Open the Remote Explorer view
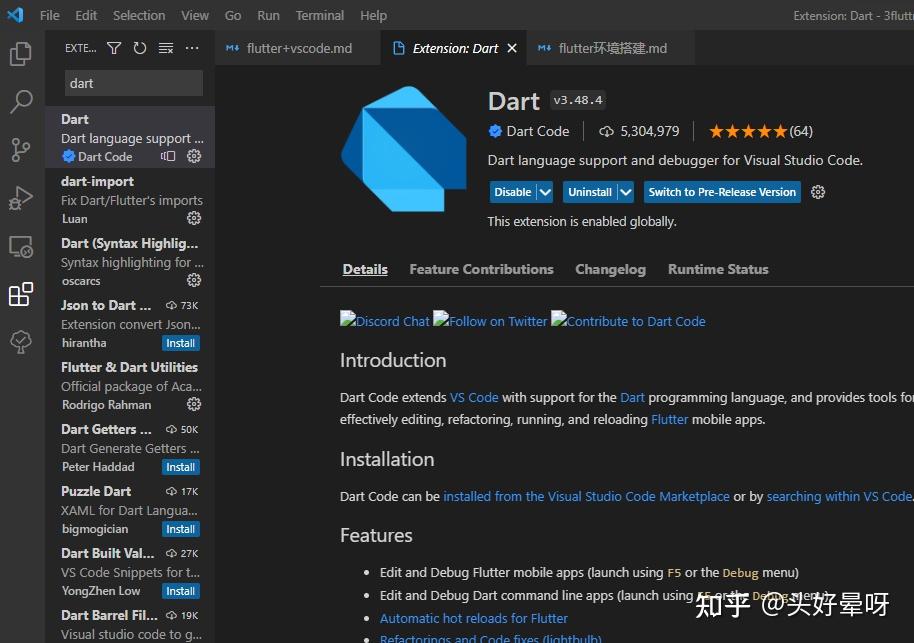Viewport: 914px width, 643px height. click(x=20, y=246)
